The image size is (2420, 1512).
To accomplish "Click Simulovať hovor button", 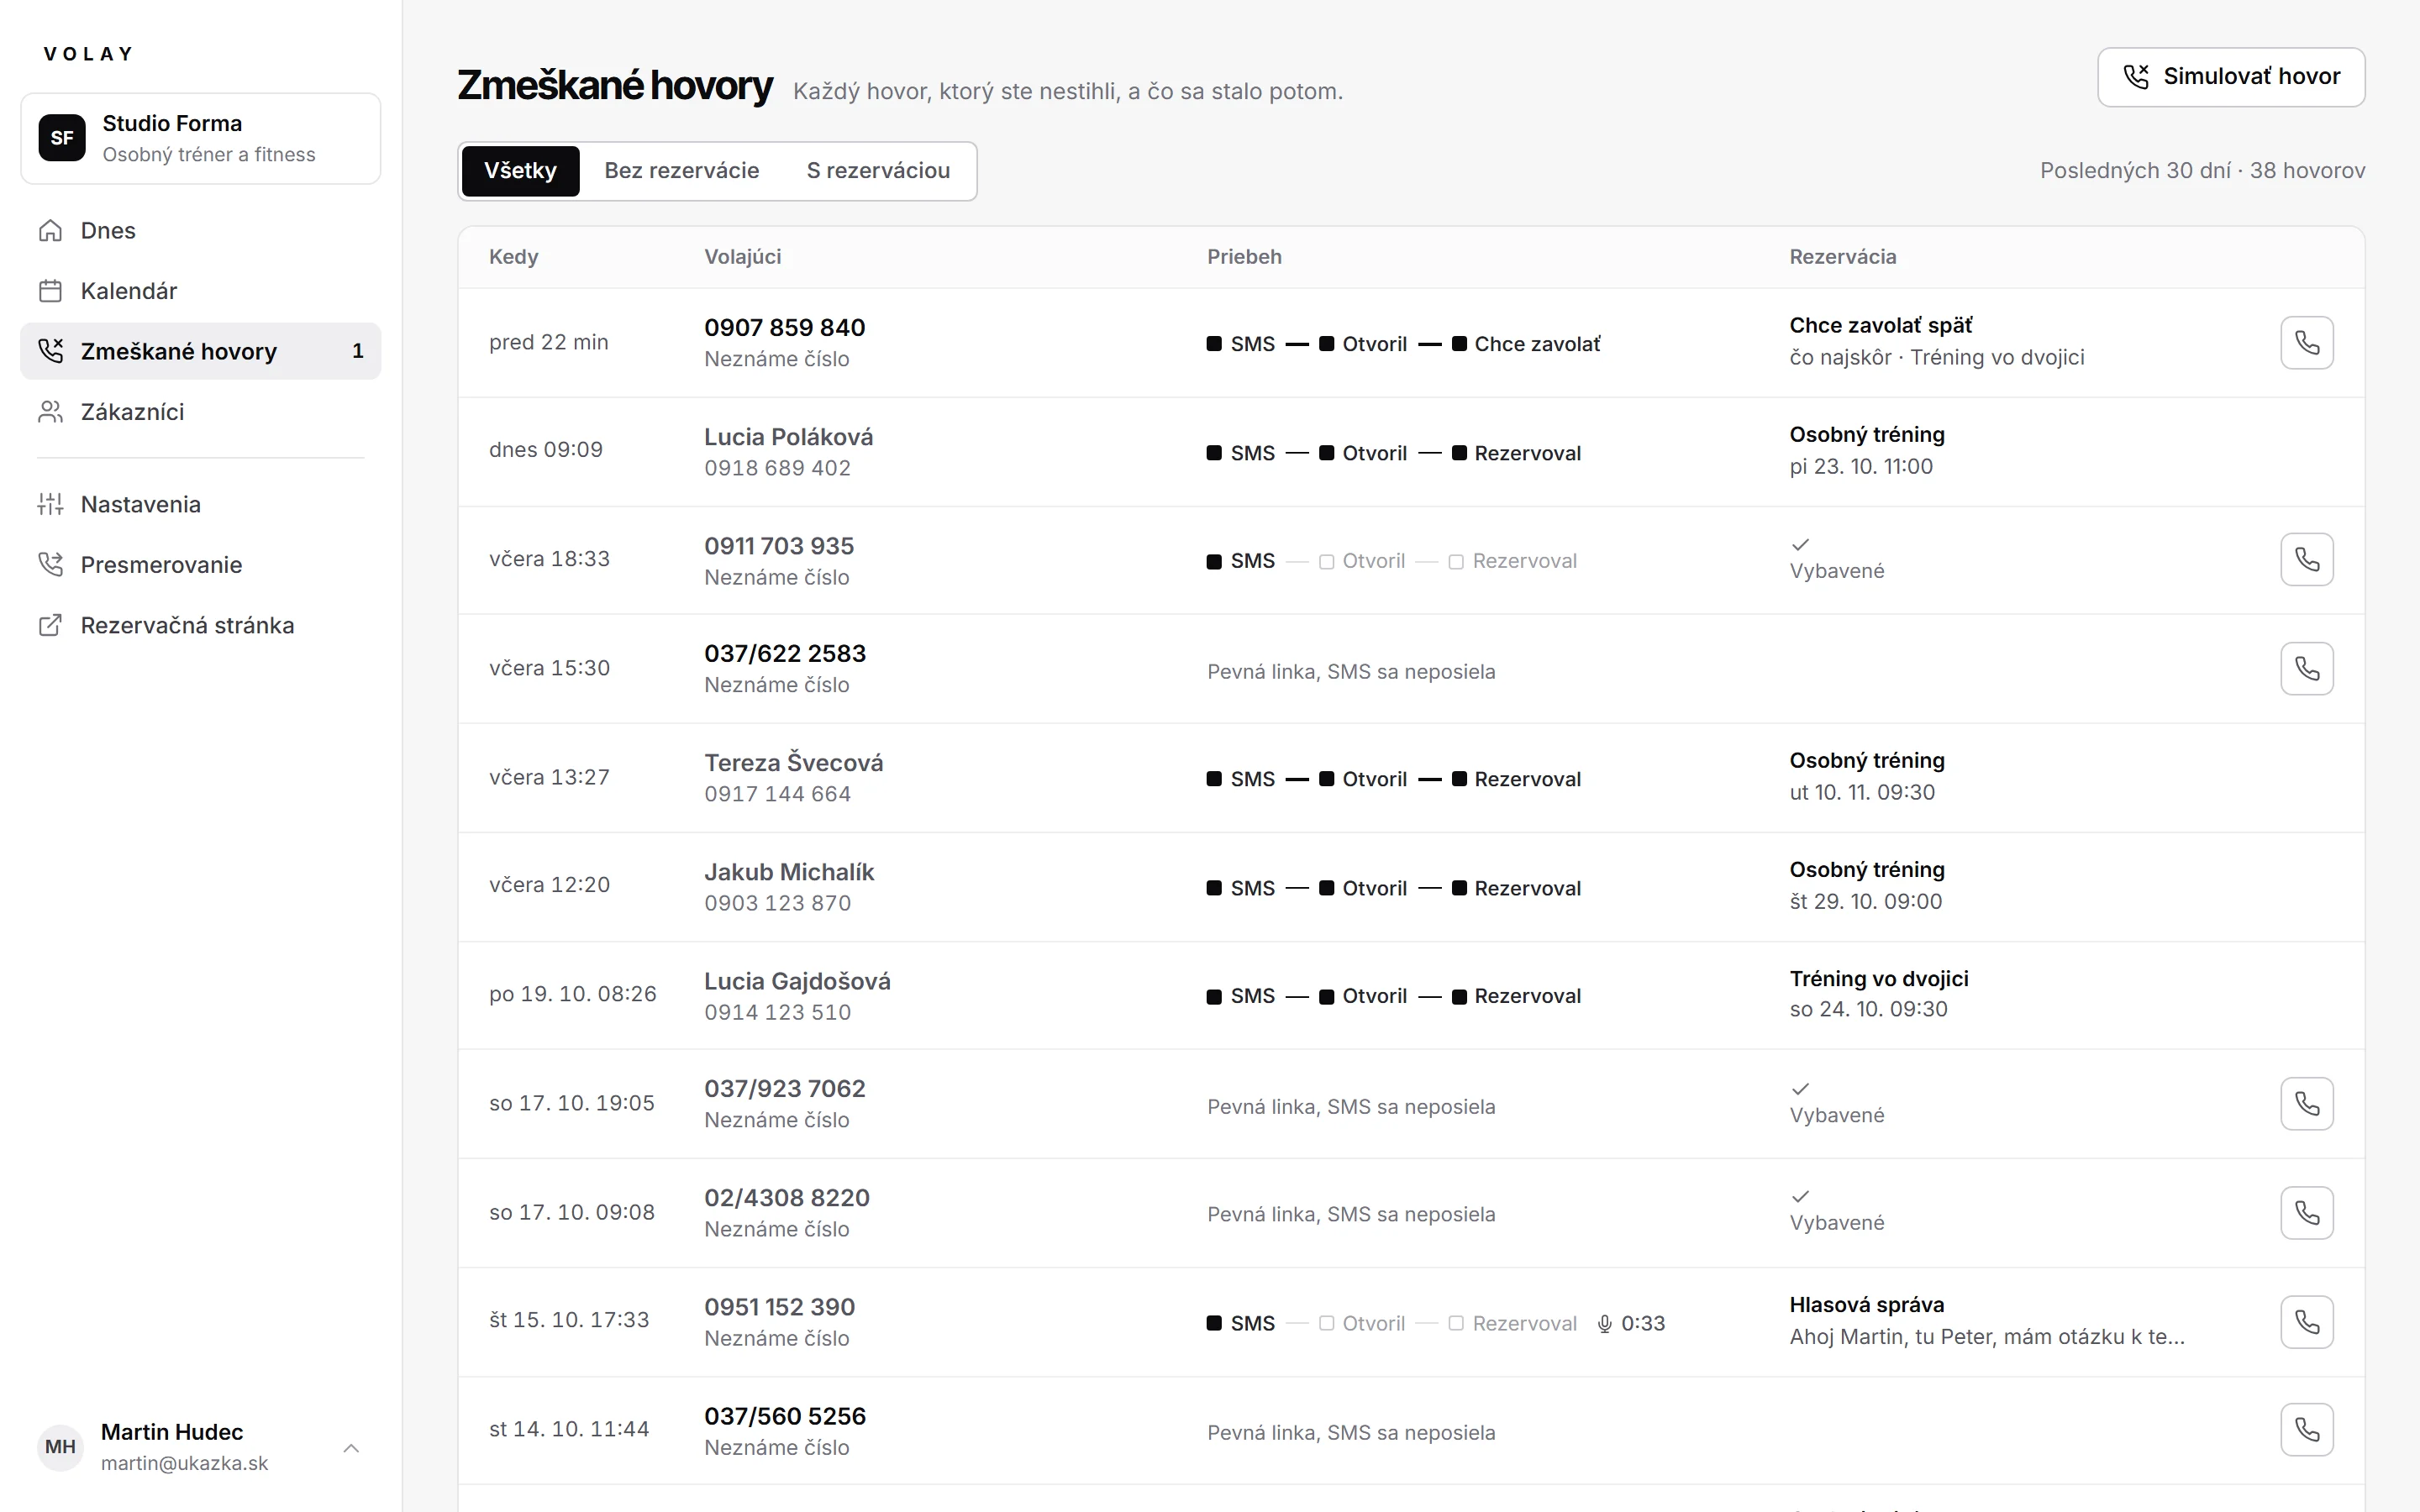I will (2230, 77).
